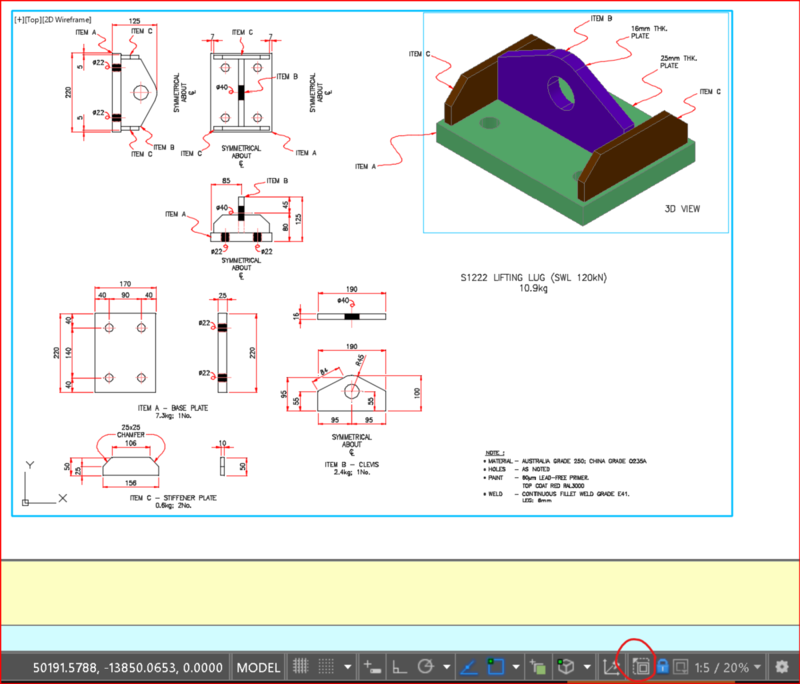Turn on the object snap icon

click(x=495, y=667)
